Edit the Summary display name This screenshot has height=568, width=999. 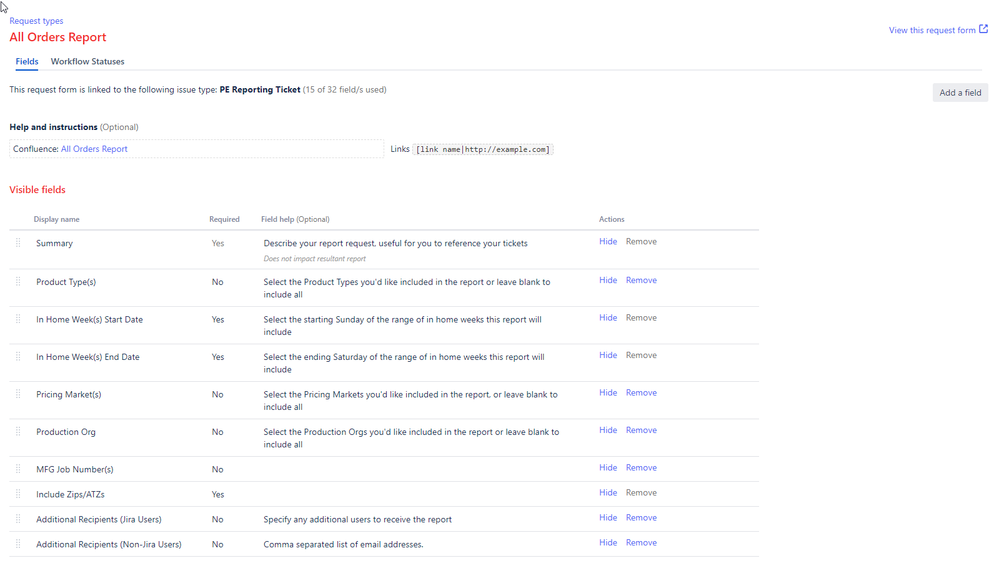(54, 243)
